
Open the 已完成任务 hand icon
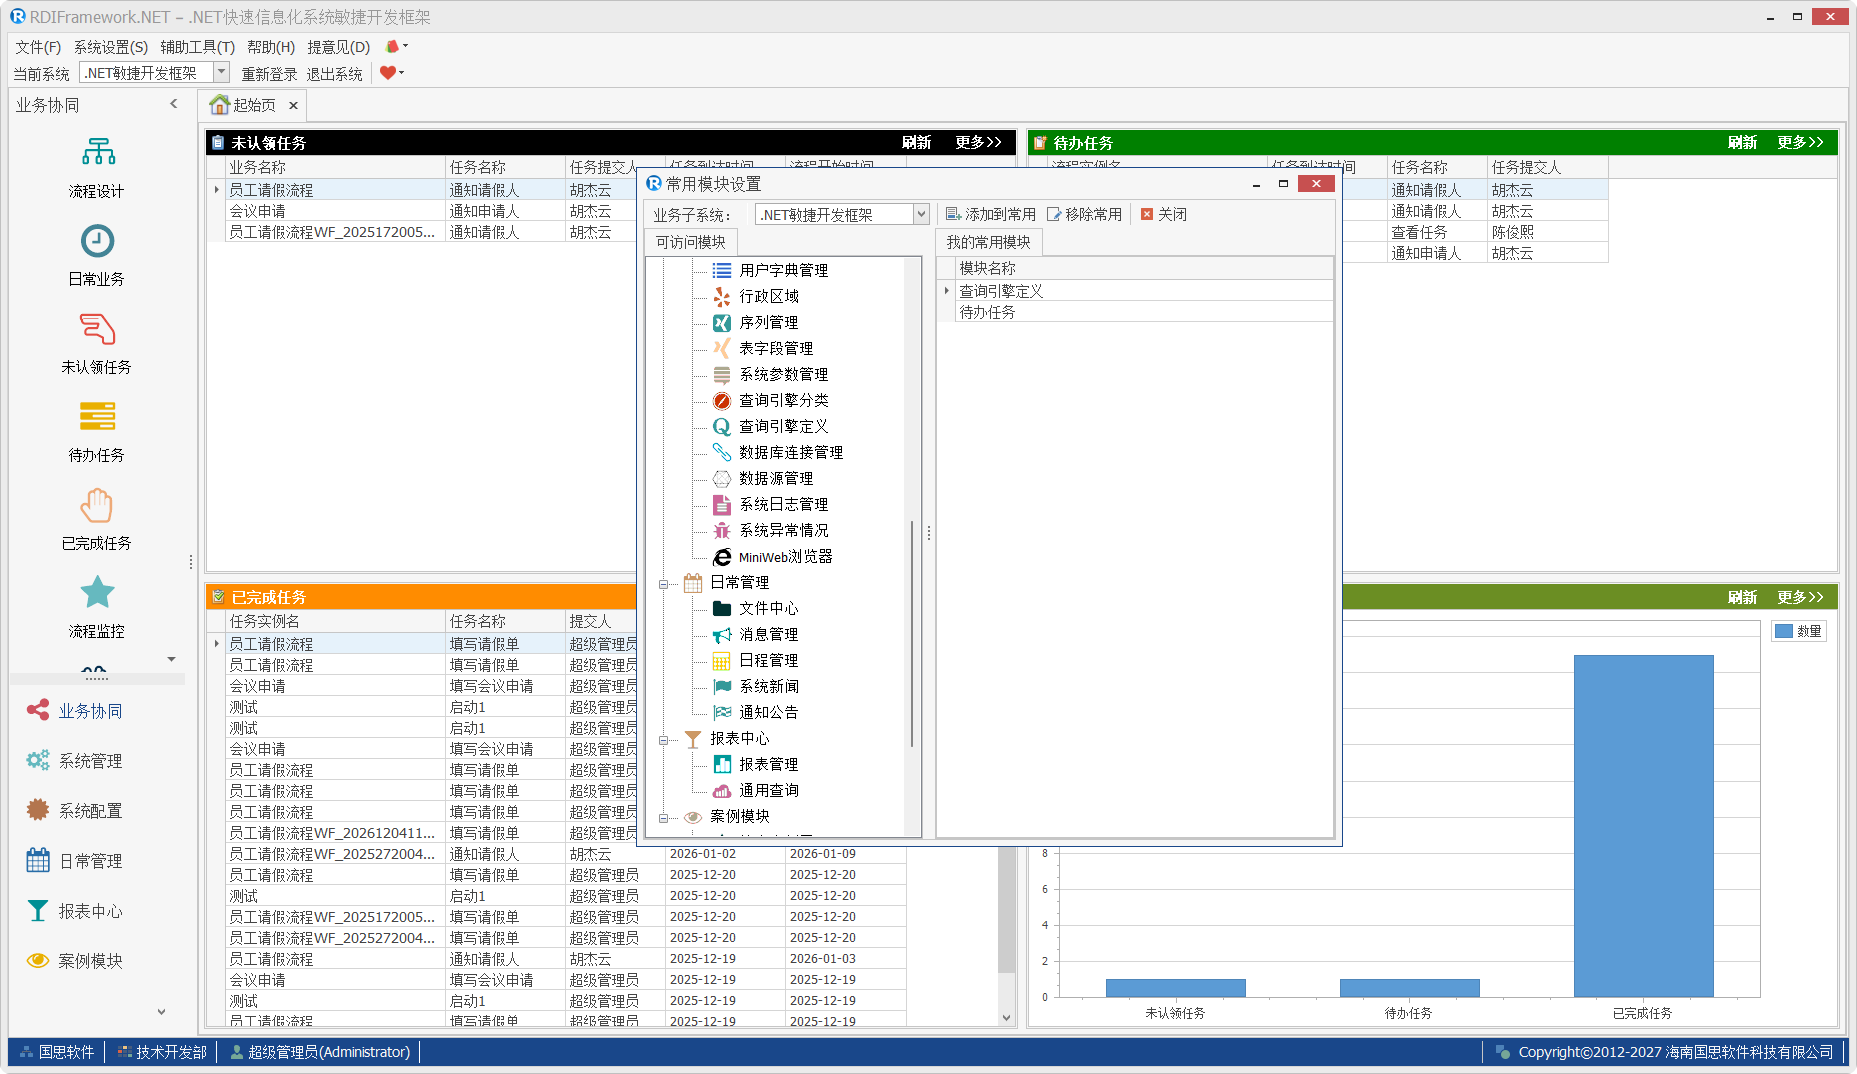(97, 505)
